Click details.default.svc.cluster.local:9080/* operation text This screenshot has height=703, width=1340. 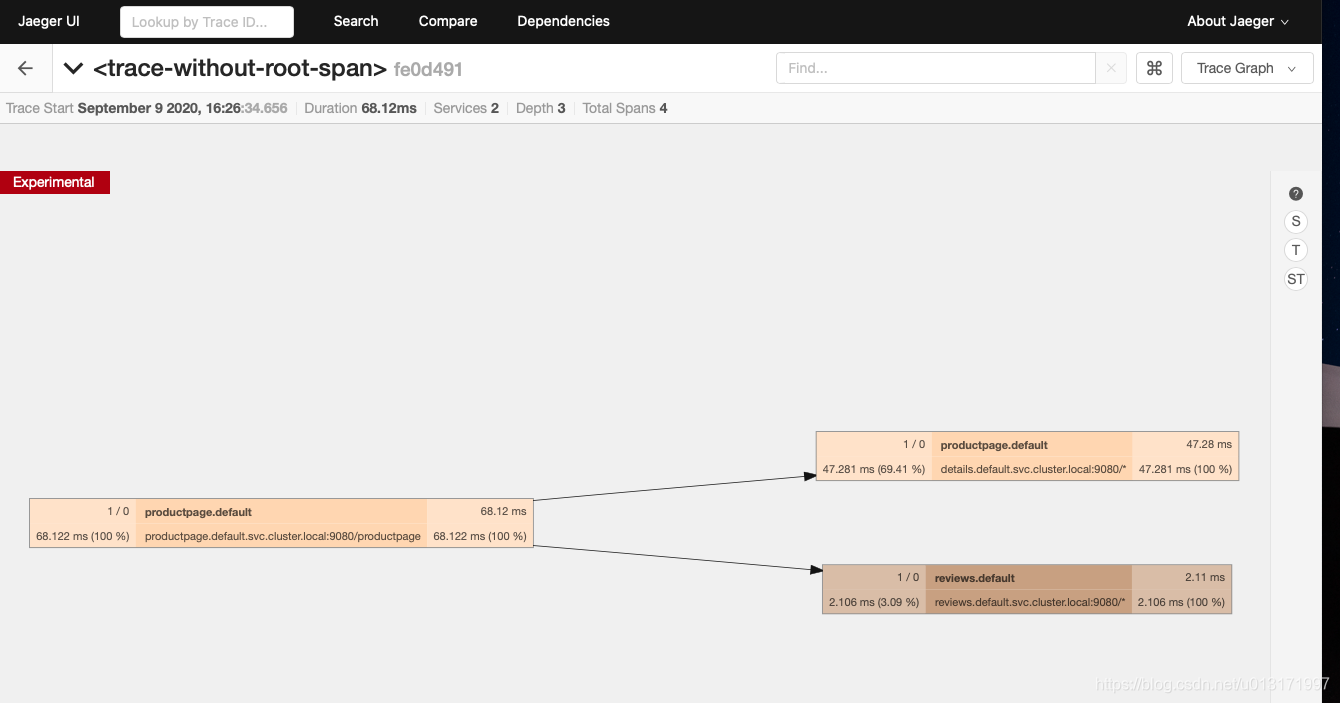tap(1033, 469)
